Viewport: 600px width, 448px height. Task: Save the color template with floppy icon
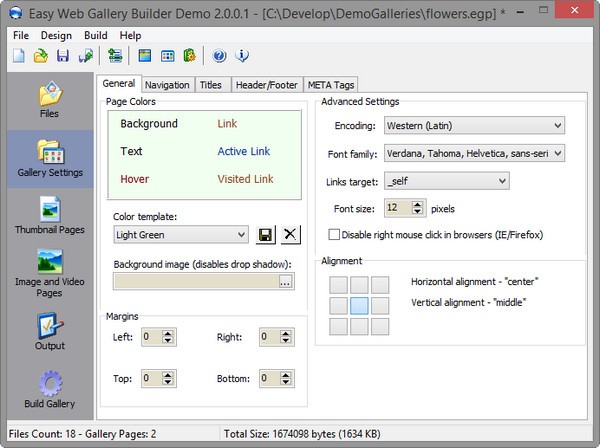click(267, 234)
